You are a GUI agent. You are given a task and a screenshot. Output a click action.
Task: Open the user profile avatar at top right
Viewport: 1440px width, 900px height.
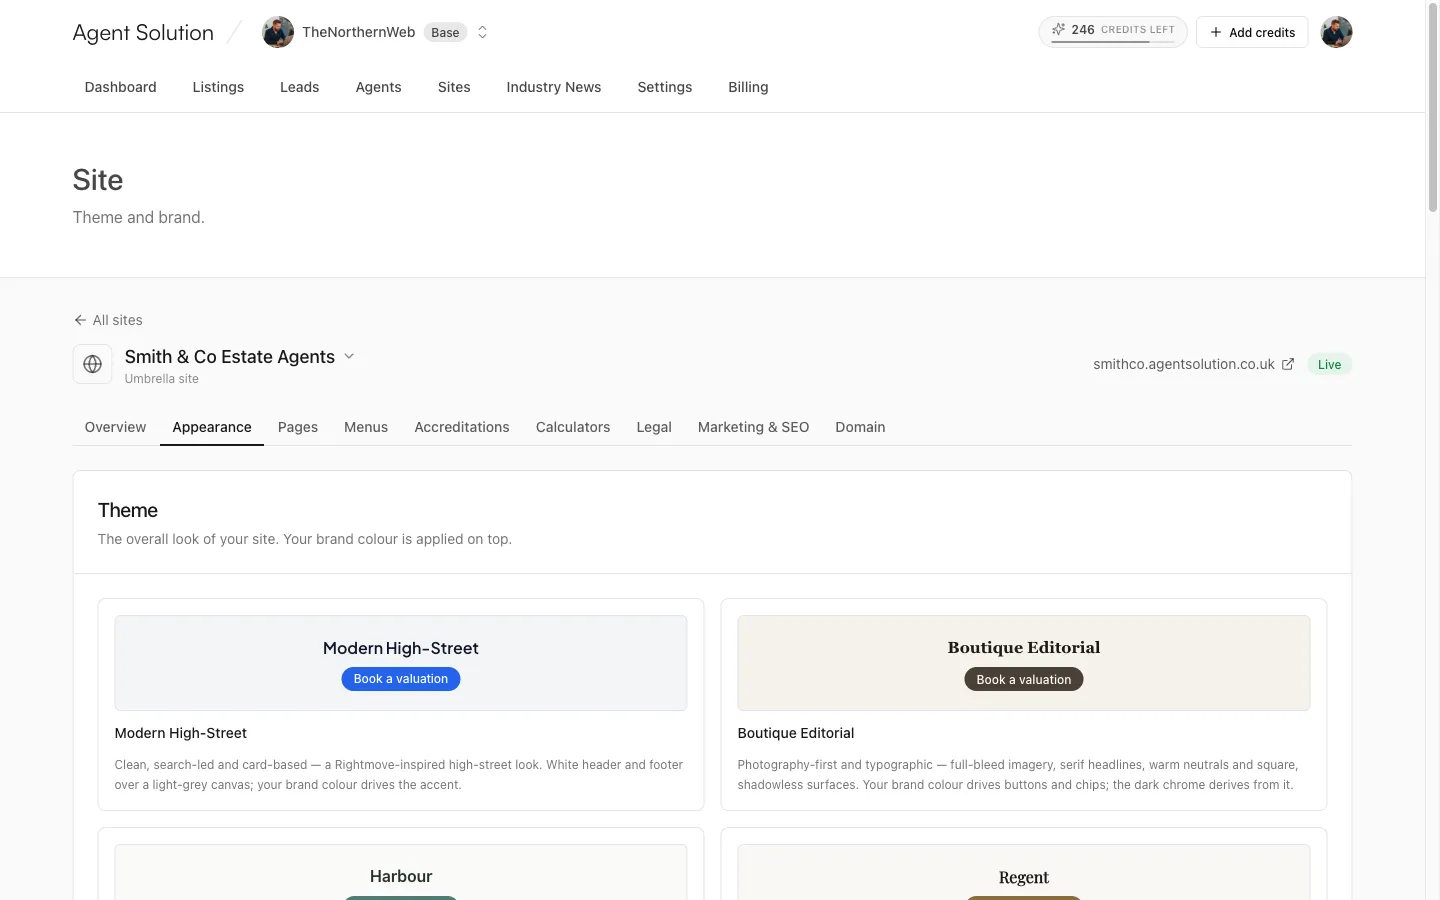1336,32
